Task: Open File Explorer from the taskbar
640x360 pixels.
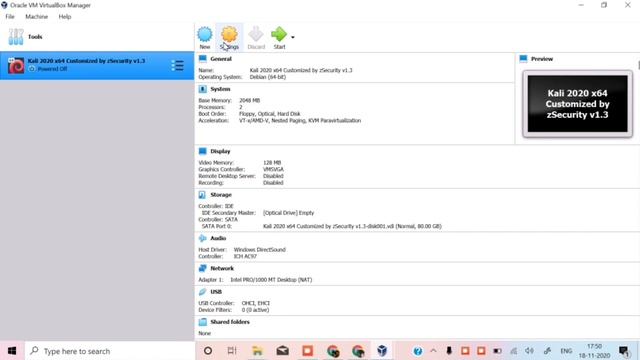Action: tap(257, 351)
